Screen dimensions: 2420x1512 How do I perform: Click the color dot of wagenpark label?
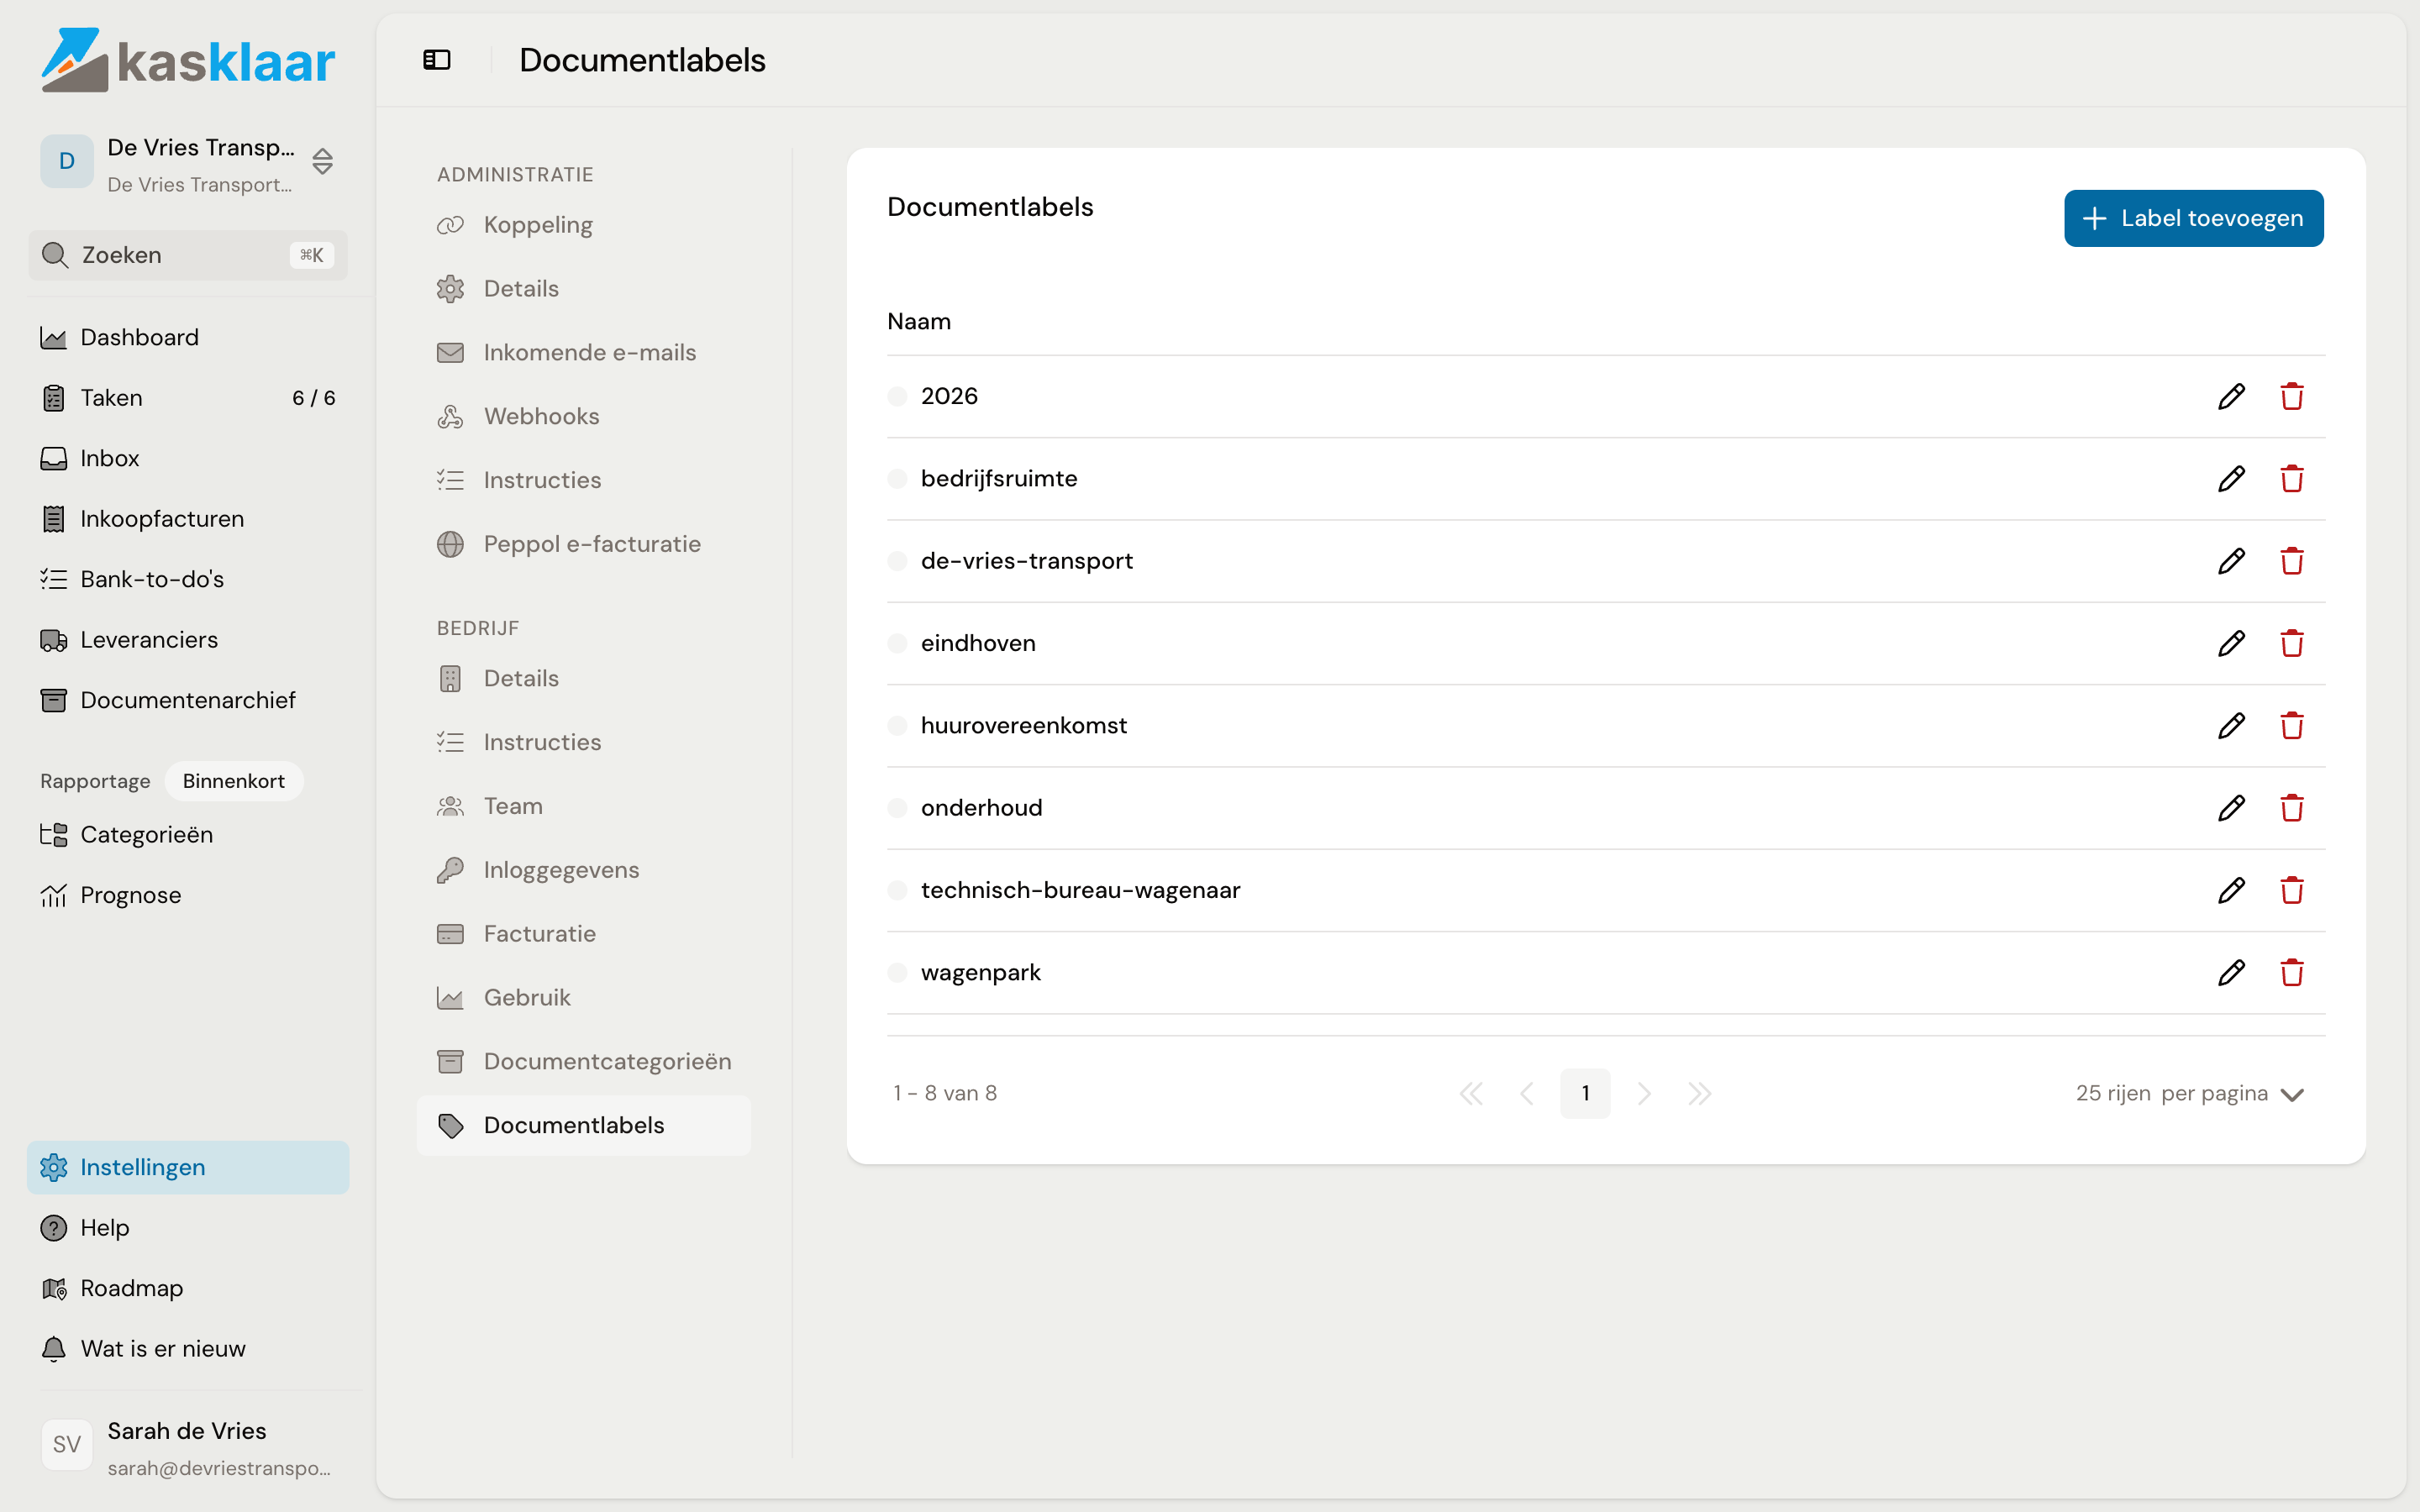[x=897, y=972]
